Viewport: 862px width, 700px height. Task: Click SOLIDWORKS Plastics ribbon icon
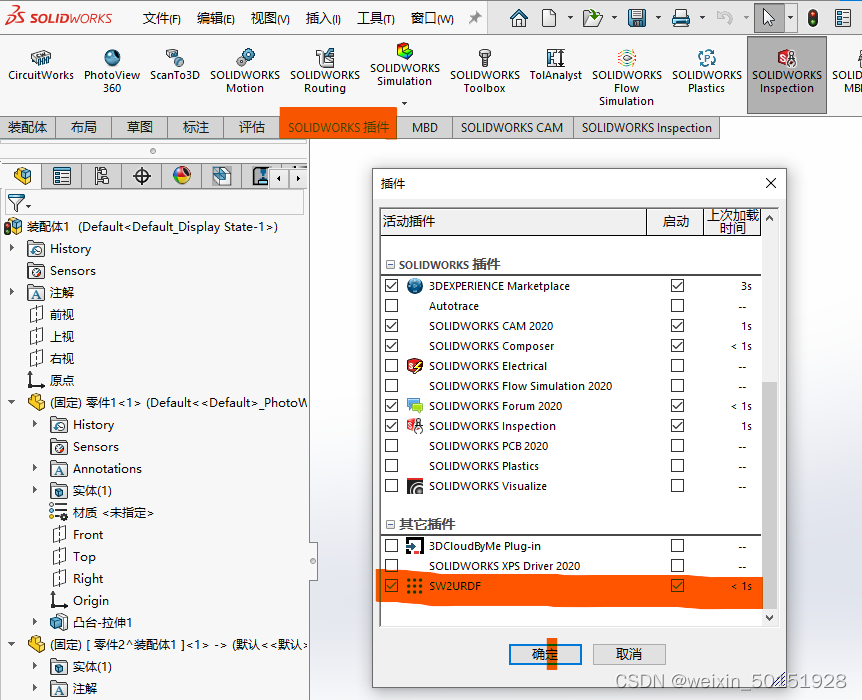(x=706, y=71)
